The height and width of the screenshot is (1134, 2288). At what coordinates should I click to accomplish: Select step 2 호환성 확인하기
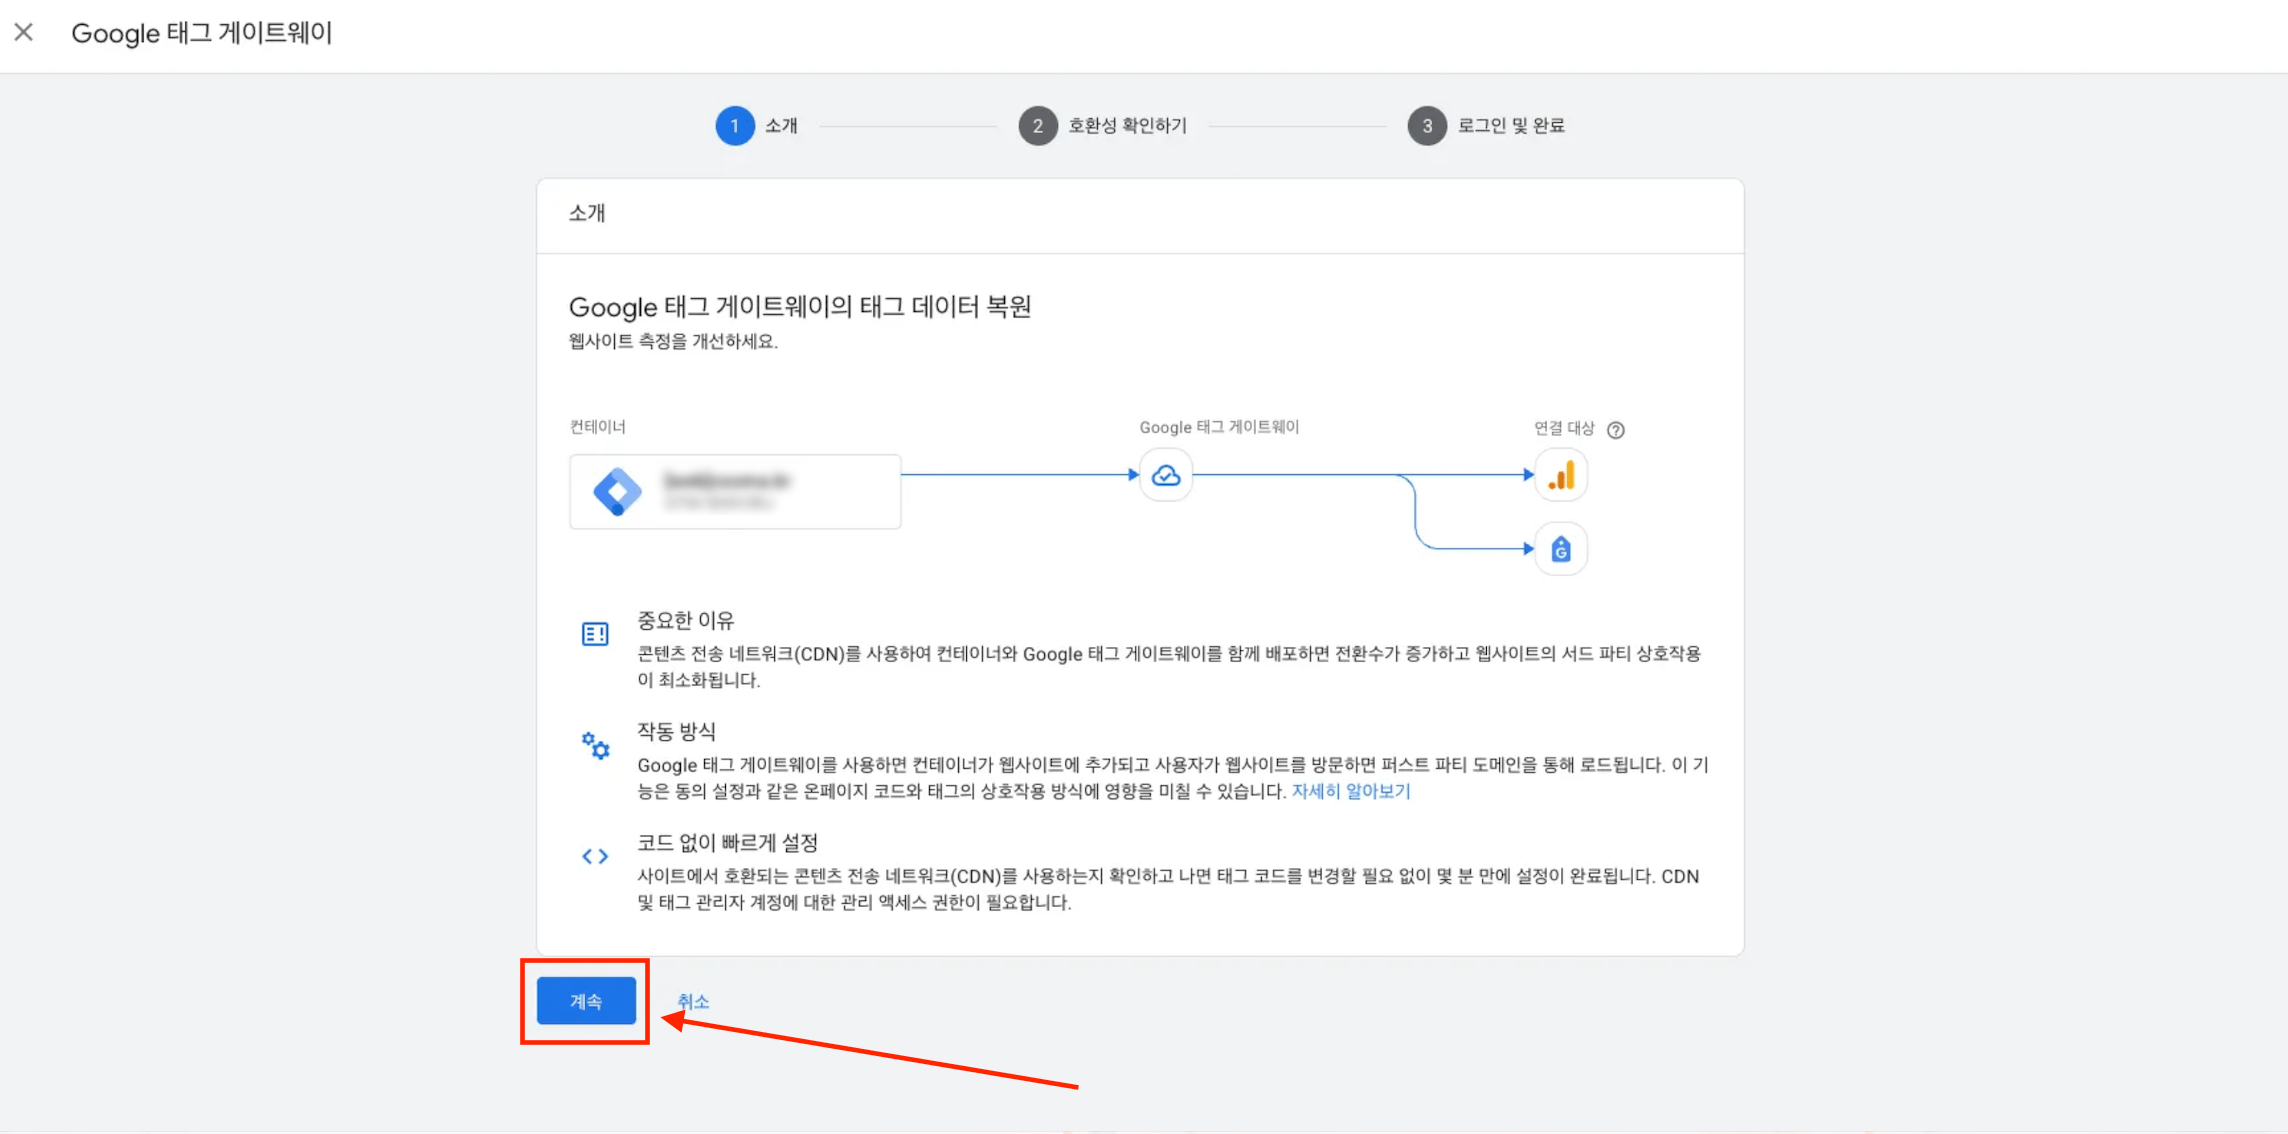point(1103,126)
